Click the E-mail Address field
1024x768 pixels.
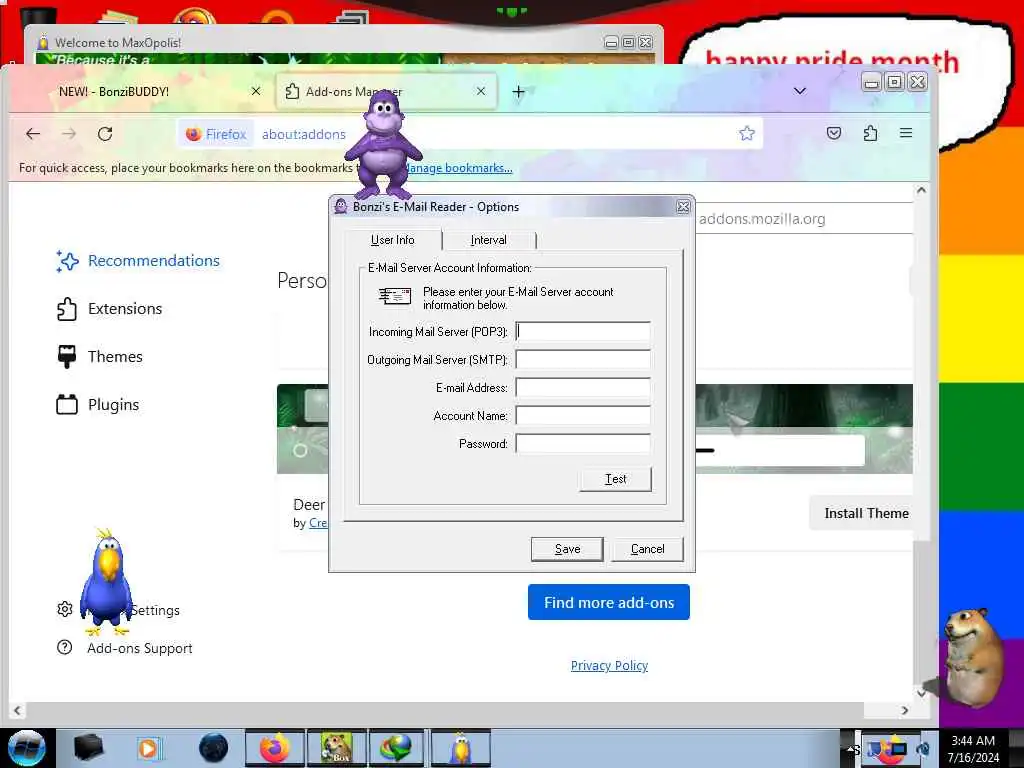tap(583, 388)
